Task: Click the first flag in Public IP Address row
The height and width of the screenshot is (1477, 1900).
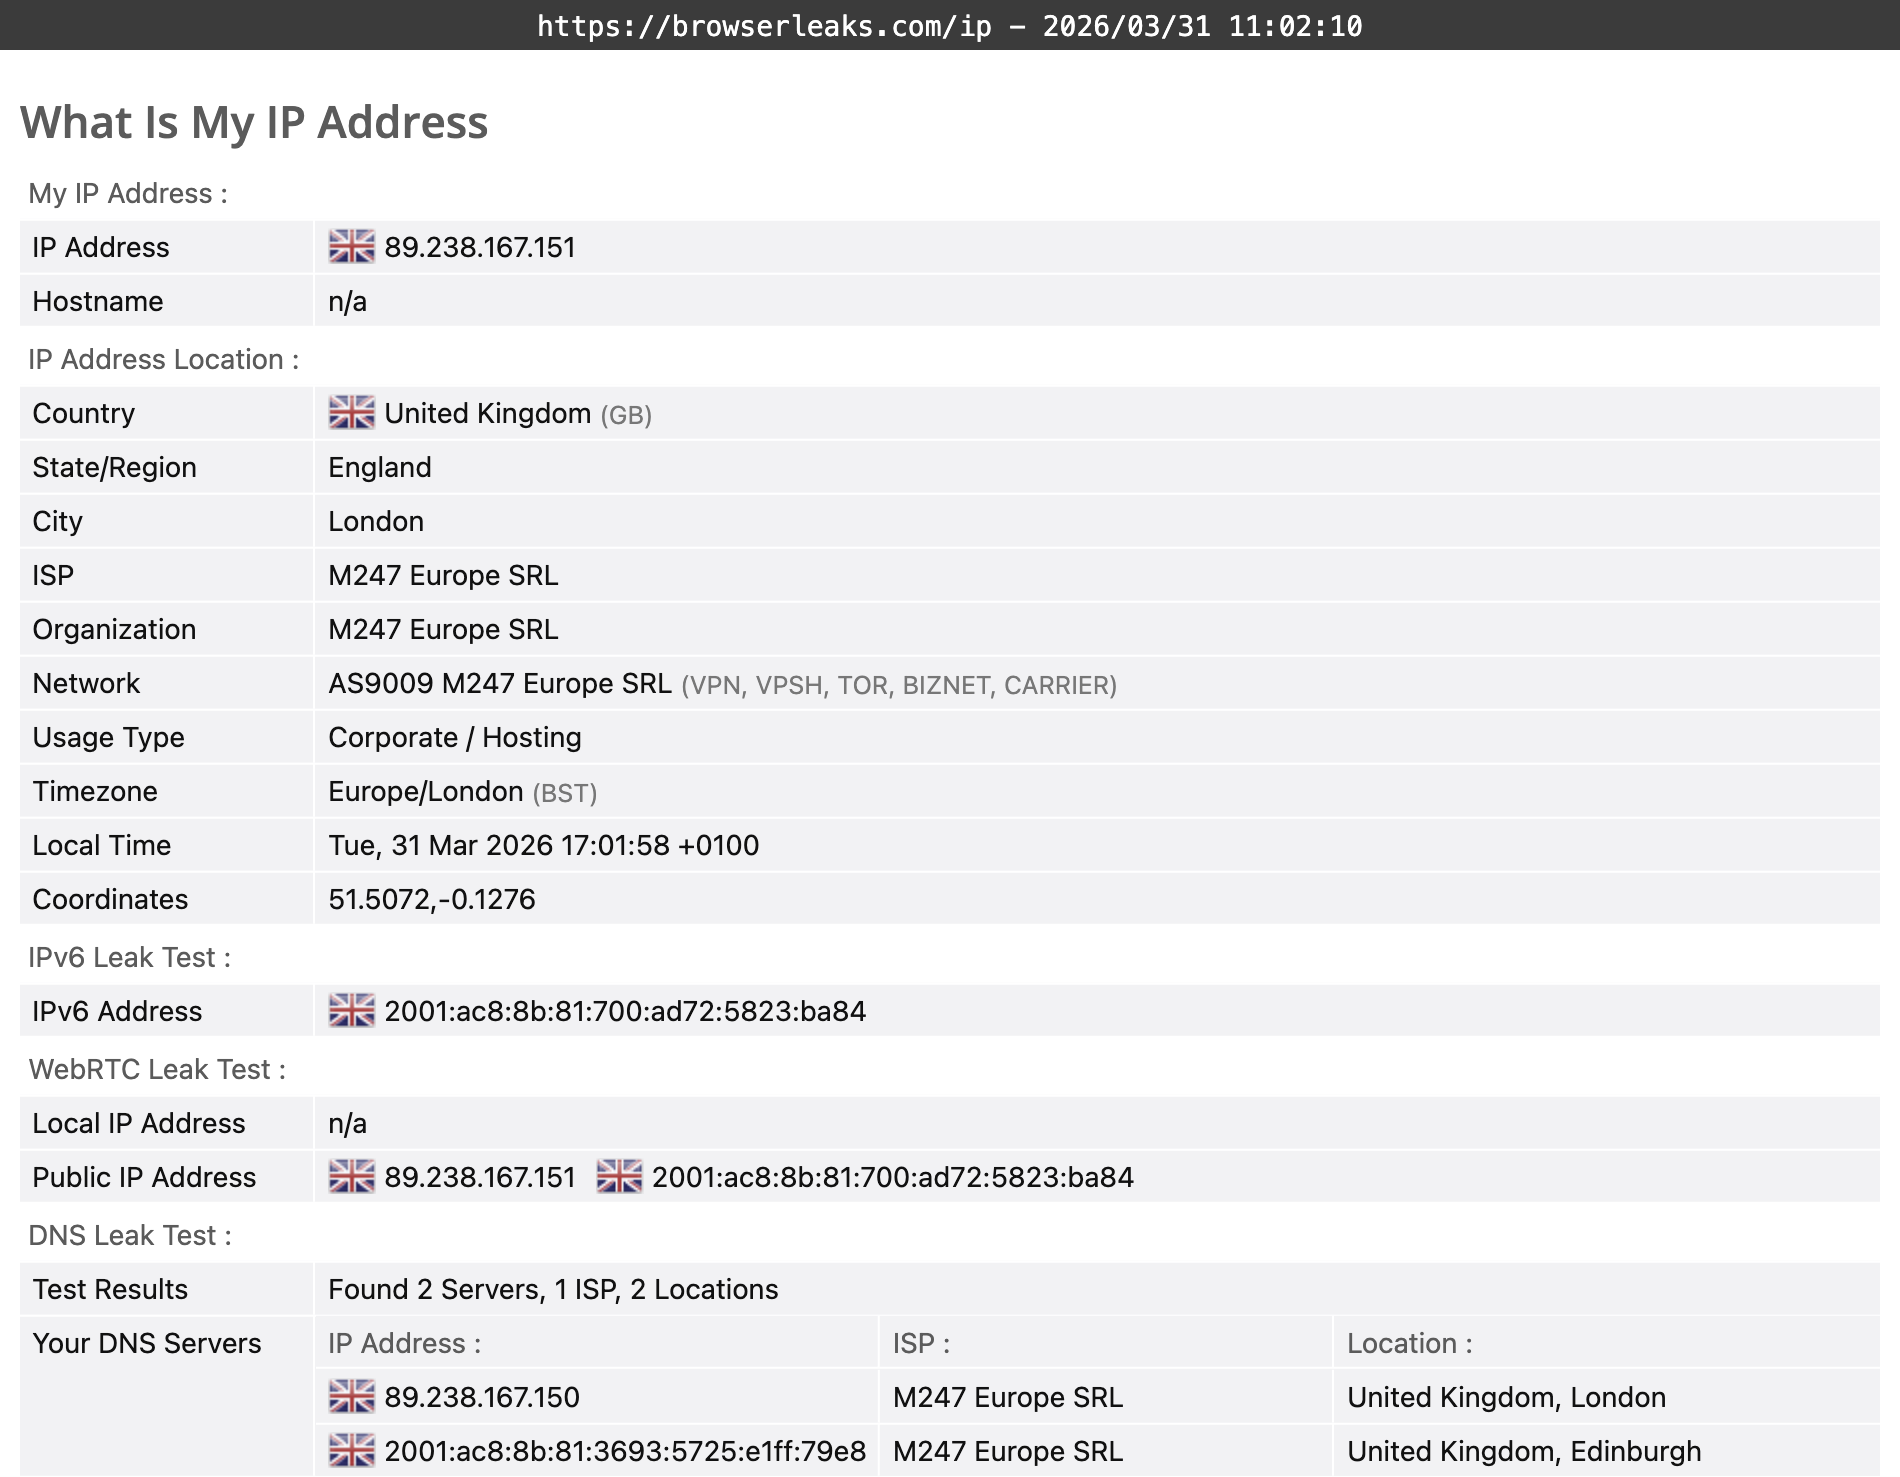Action: 351,1177
